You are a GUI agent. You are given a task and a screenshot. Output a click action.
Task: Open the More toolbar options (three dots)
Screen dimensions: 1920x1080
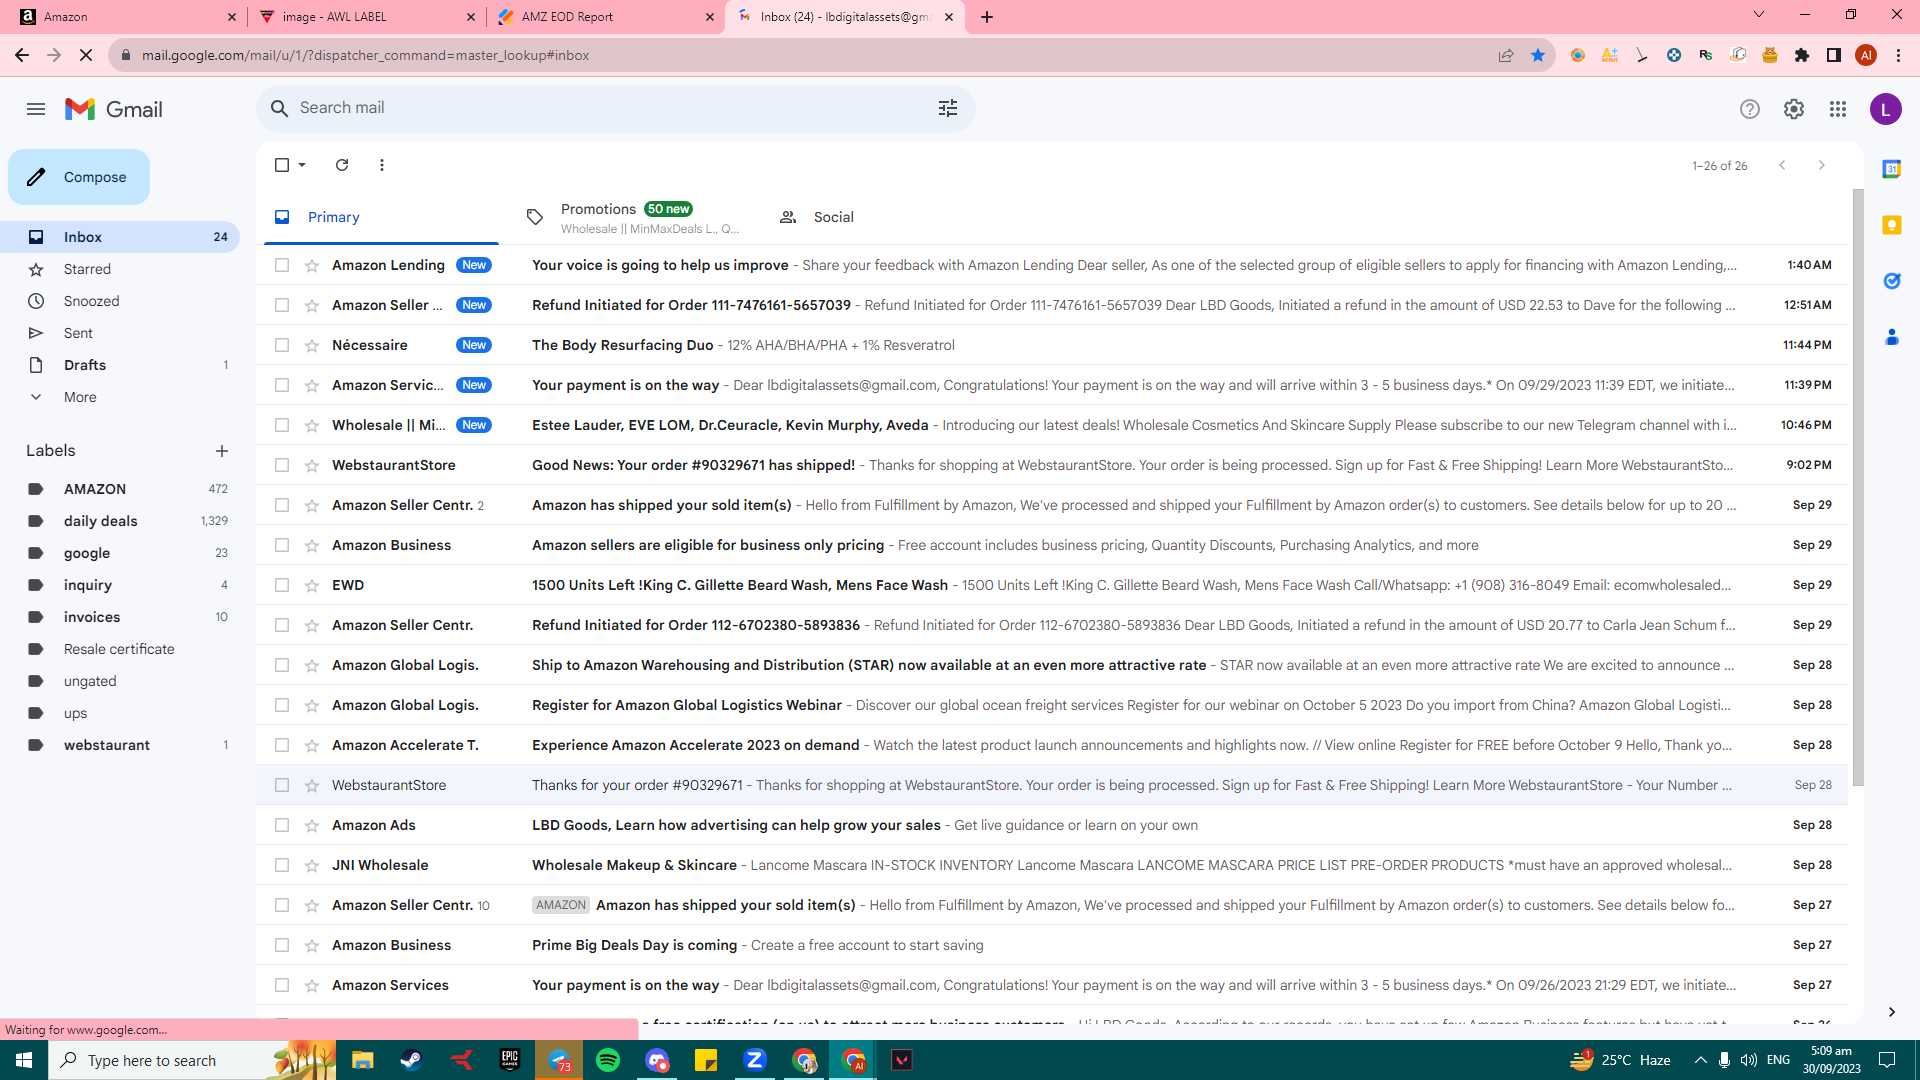point(382,165)
